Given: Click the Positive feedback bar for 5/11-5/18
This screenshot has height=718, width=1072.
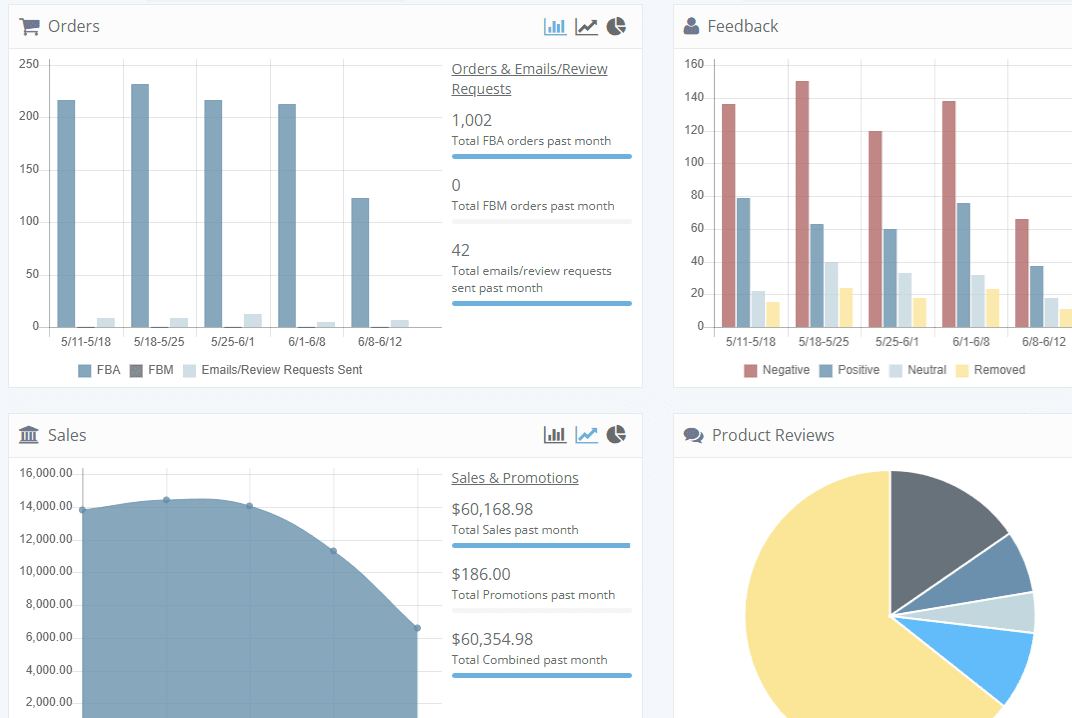Looking at the screenshot, I should coord(743,263).
